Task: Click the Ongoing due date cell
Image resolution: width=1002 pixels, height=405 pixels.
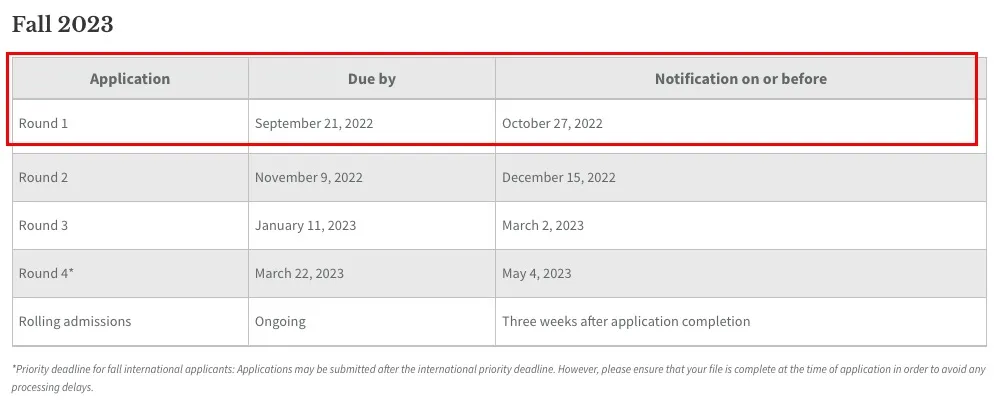Action: tap(280, 321)
